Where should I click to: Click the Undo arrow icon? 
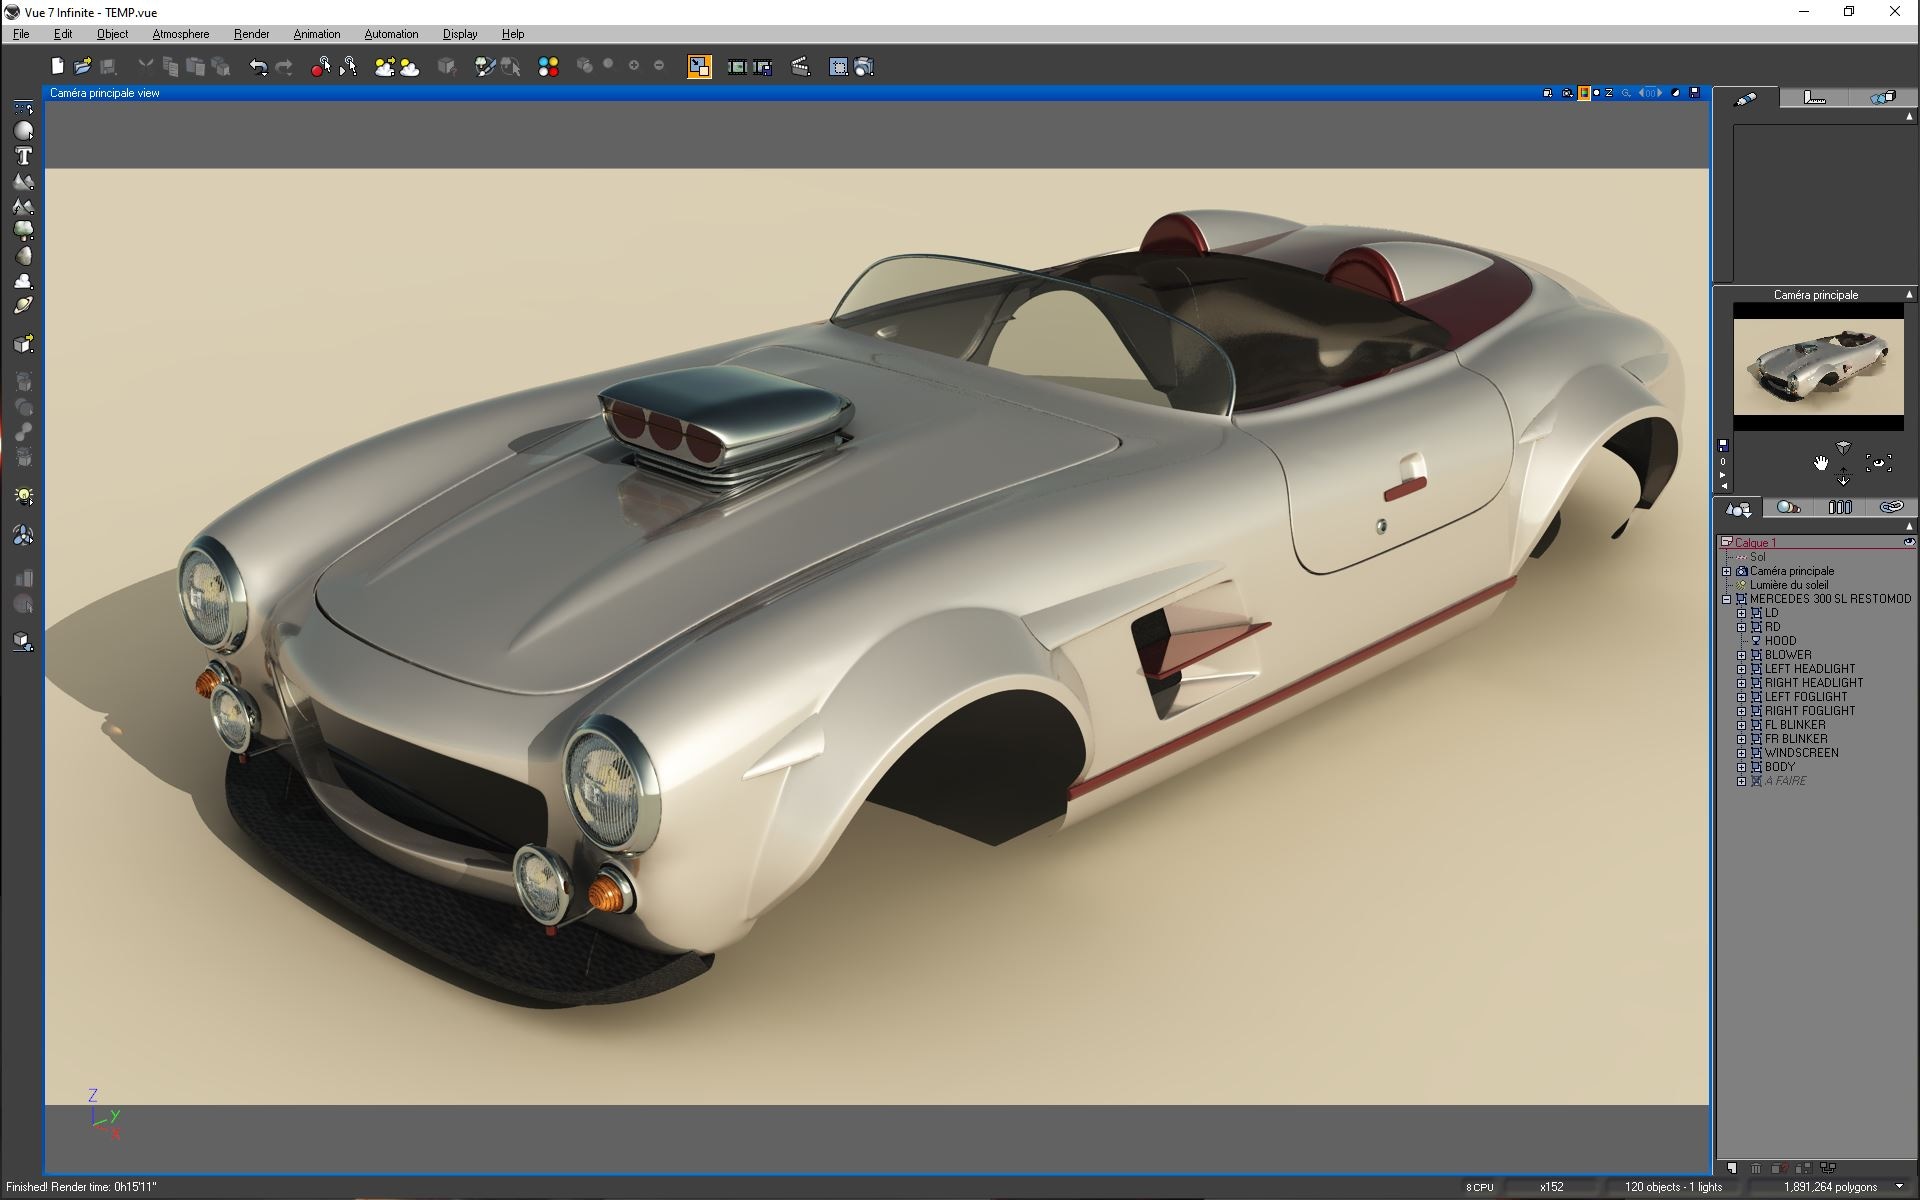tap(258, 67)
